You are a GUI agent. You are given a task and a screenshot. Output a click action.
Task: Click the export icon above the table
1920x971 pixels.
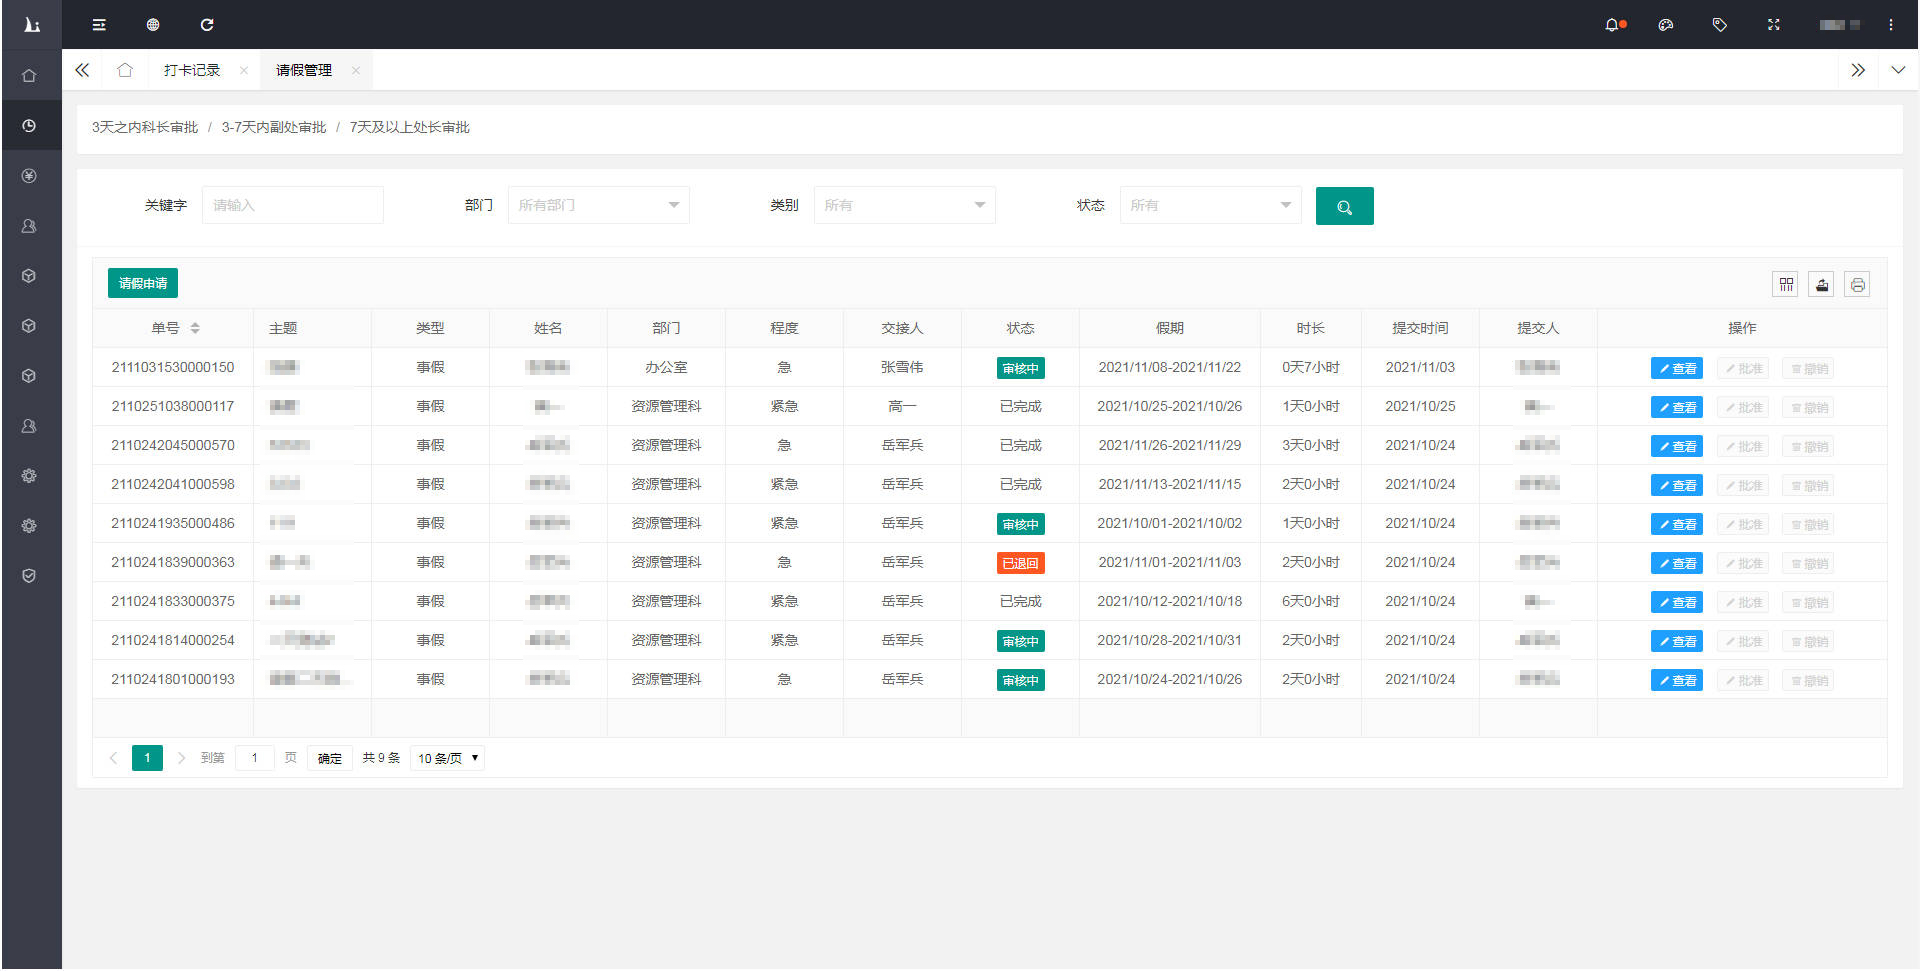1821,285
